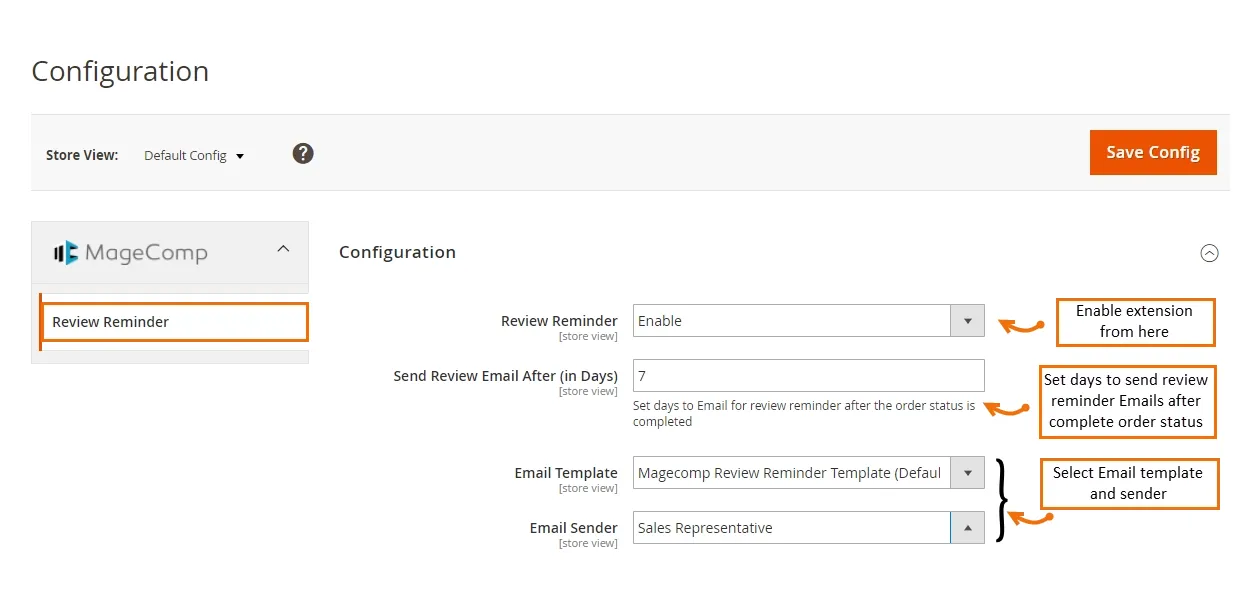Click the Email Template dropdown arrow
This screenshot has width=1250, height=600.
(967, 473)
